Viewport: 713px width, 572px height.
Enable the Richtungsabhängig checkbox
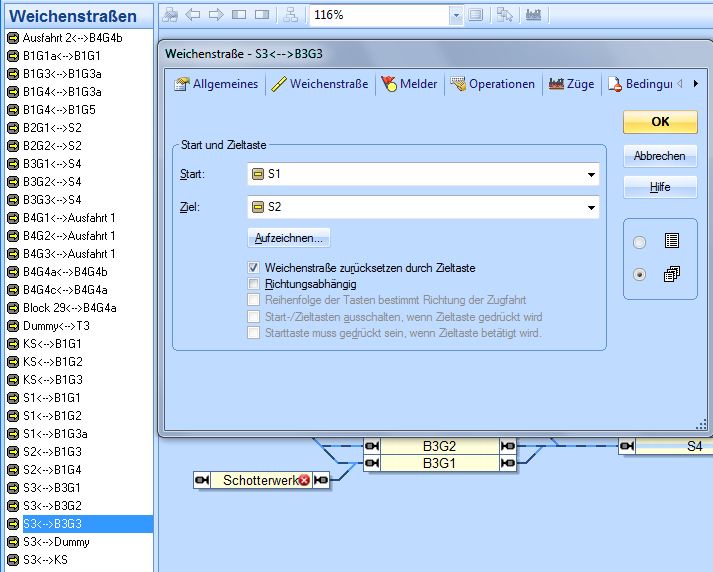tap(254, 284)
